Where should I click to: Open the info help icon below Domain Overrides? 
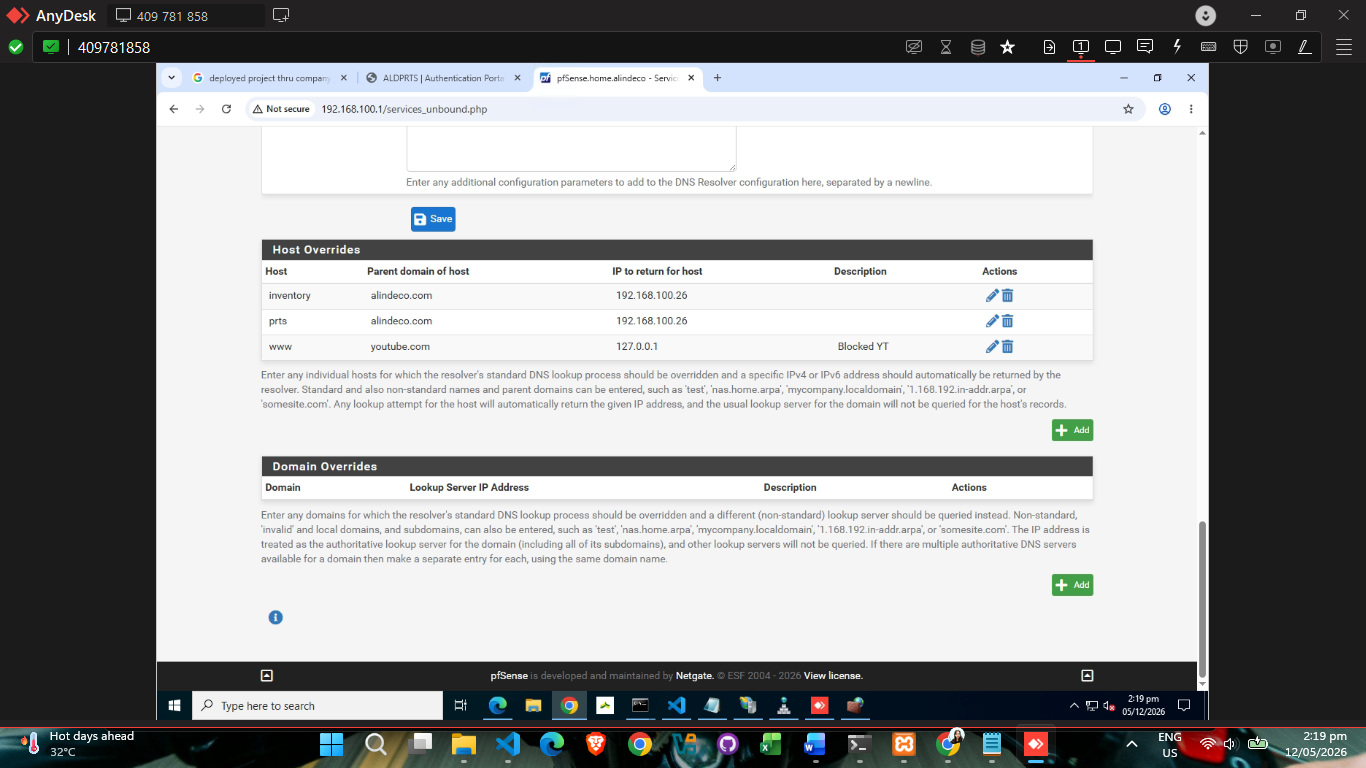tap(276, 617)
